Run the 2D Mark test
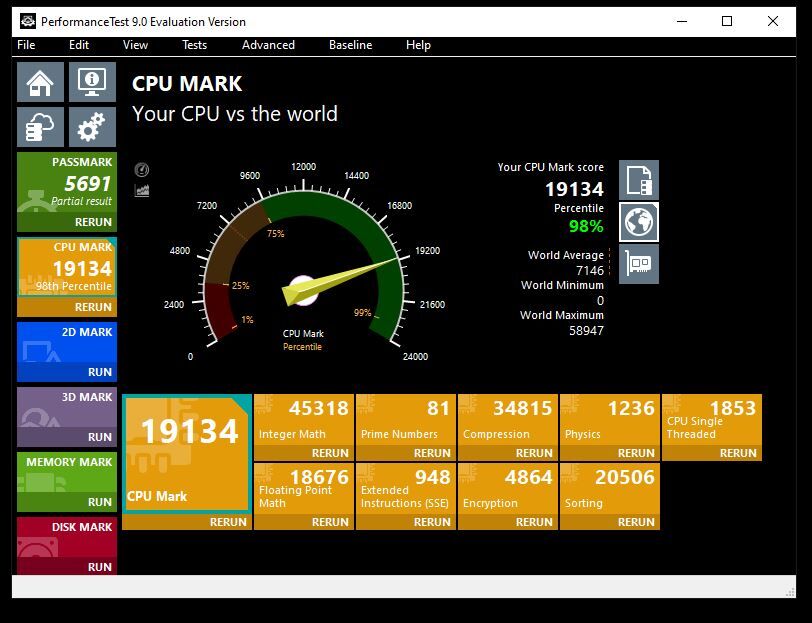 click(67, 372)
